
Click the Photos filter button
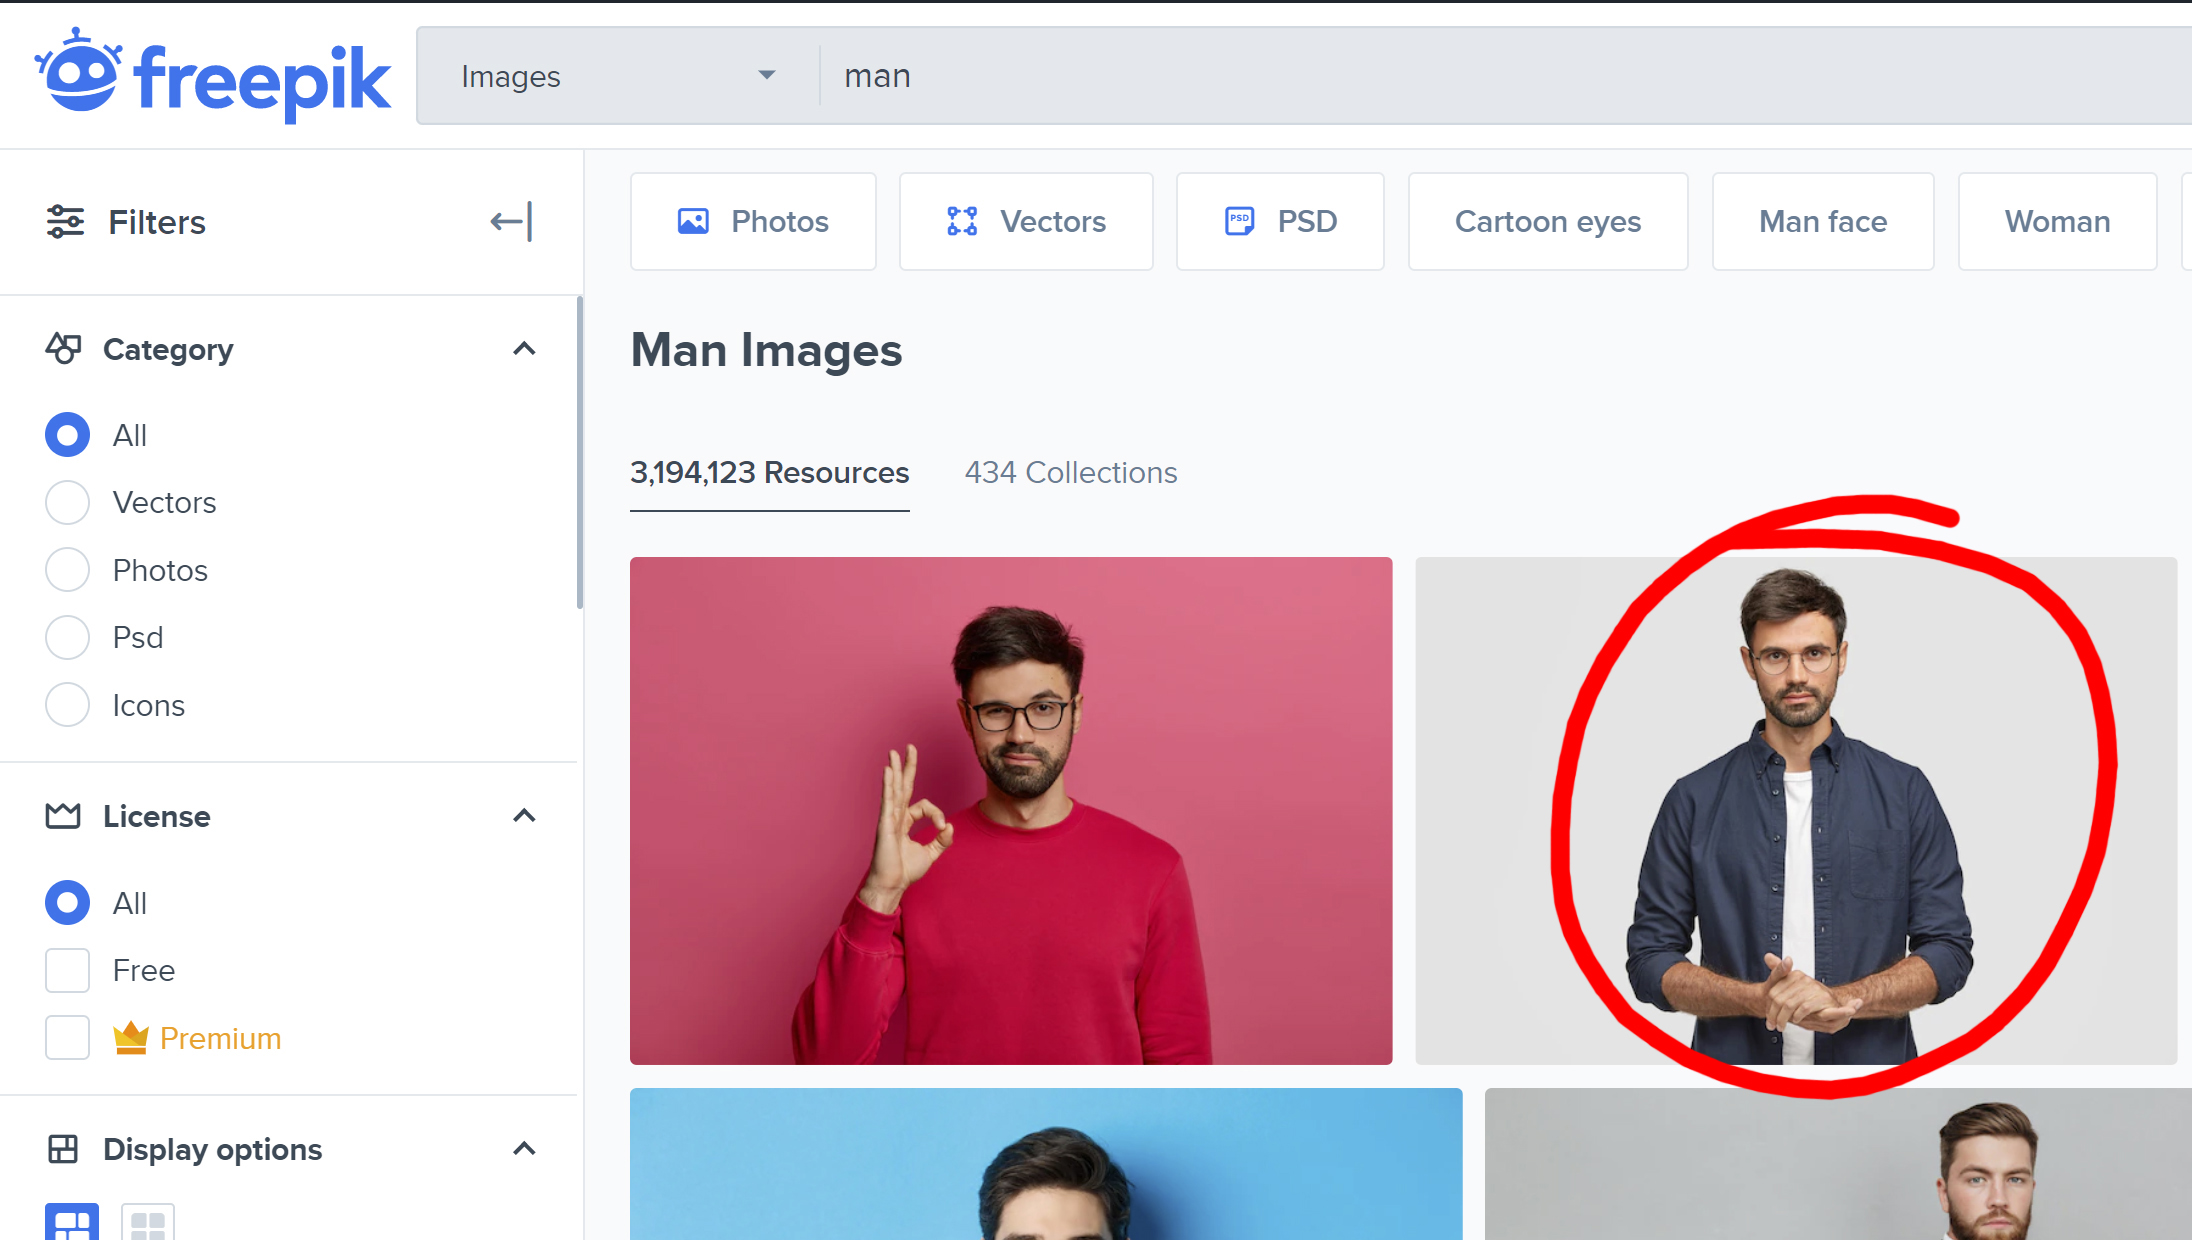tap(753, 221)
